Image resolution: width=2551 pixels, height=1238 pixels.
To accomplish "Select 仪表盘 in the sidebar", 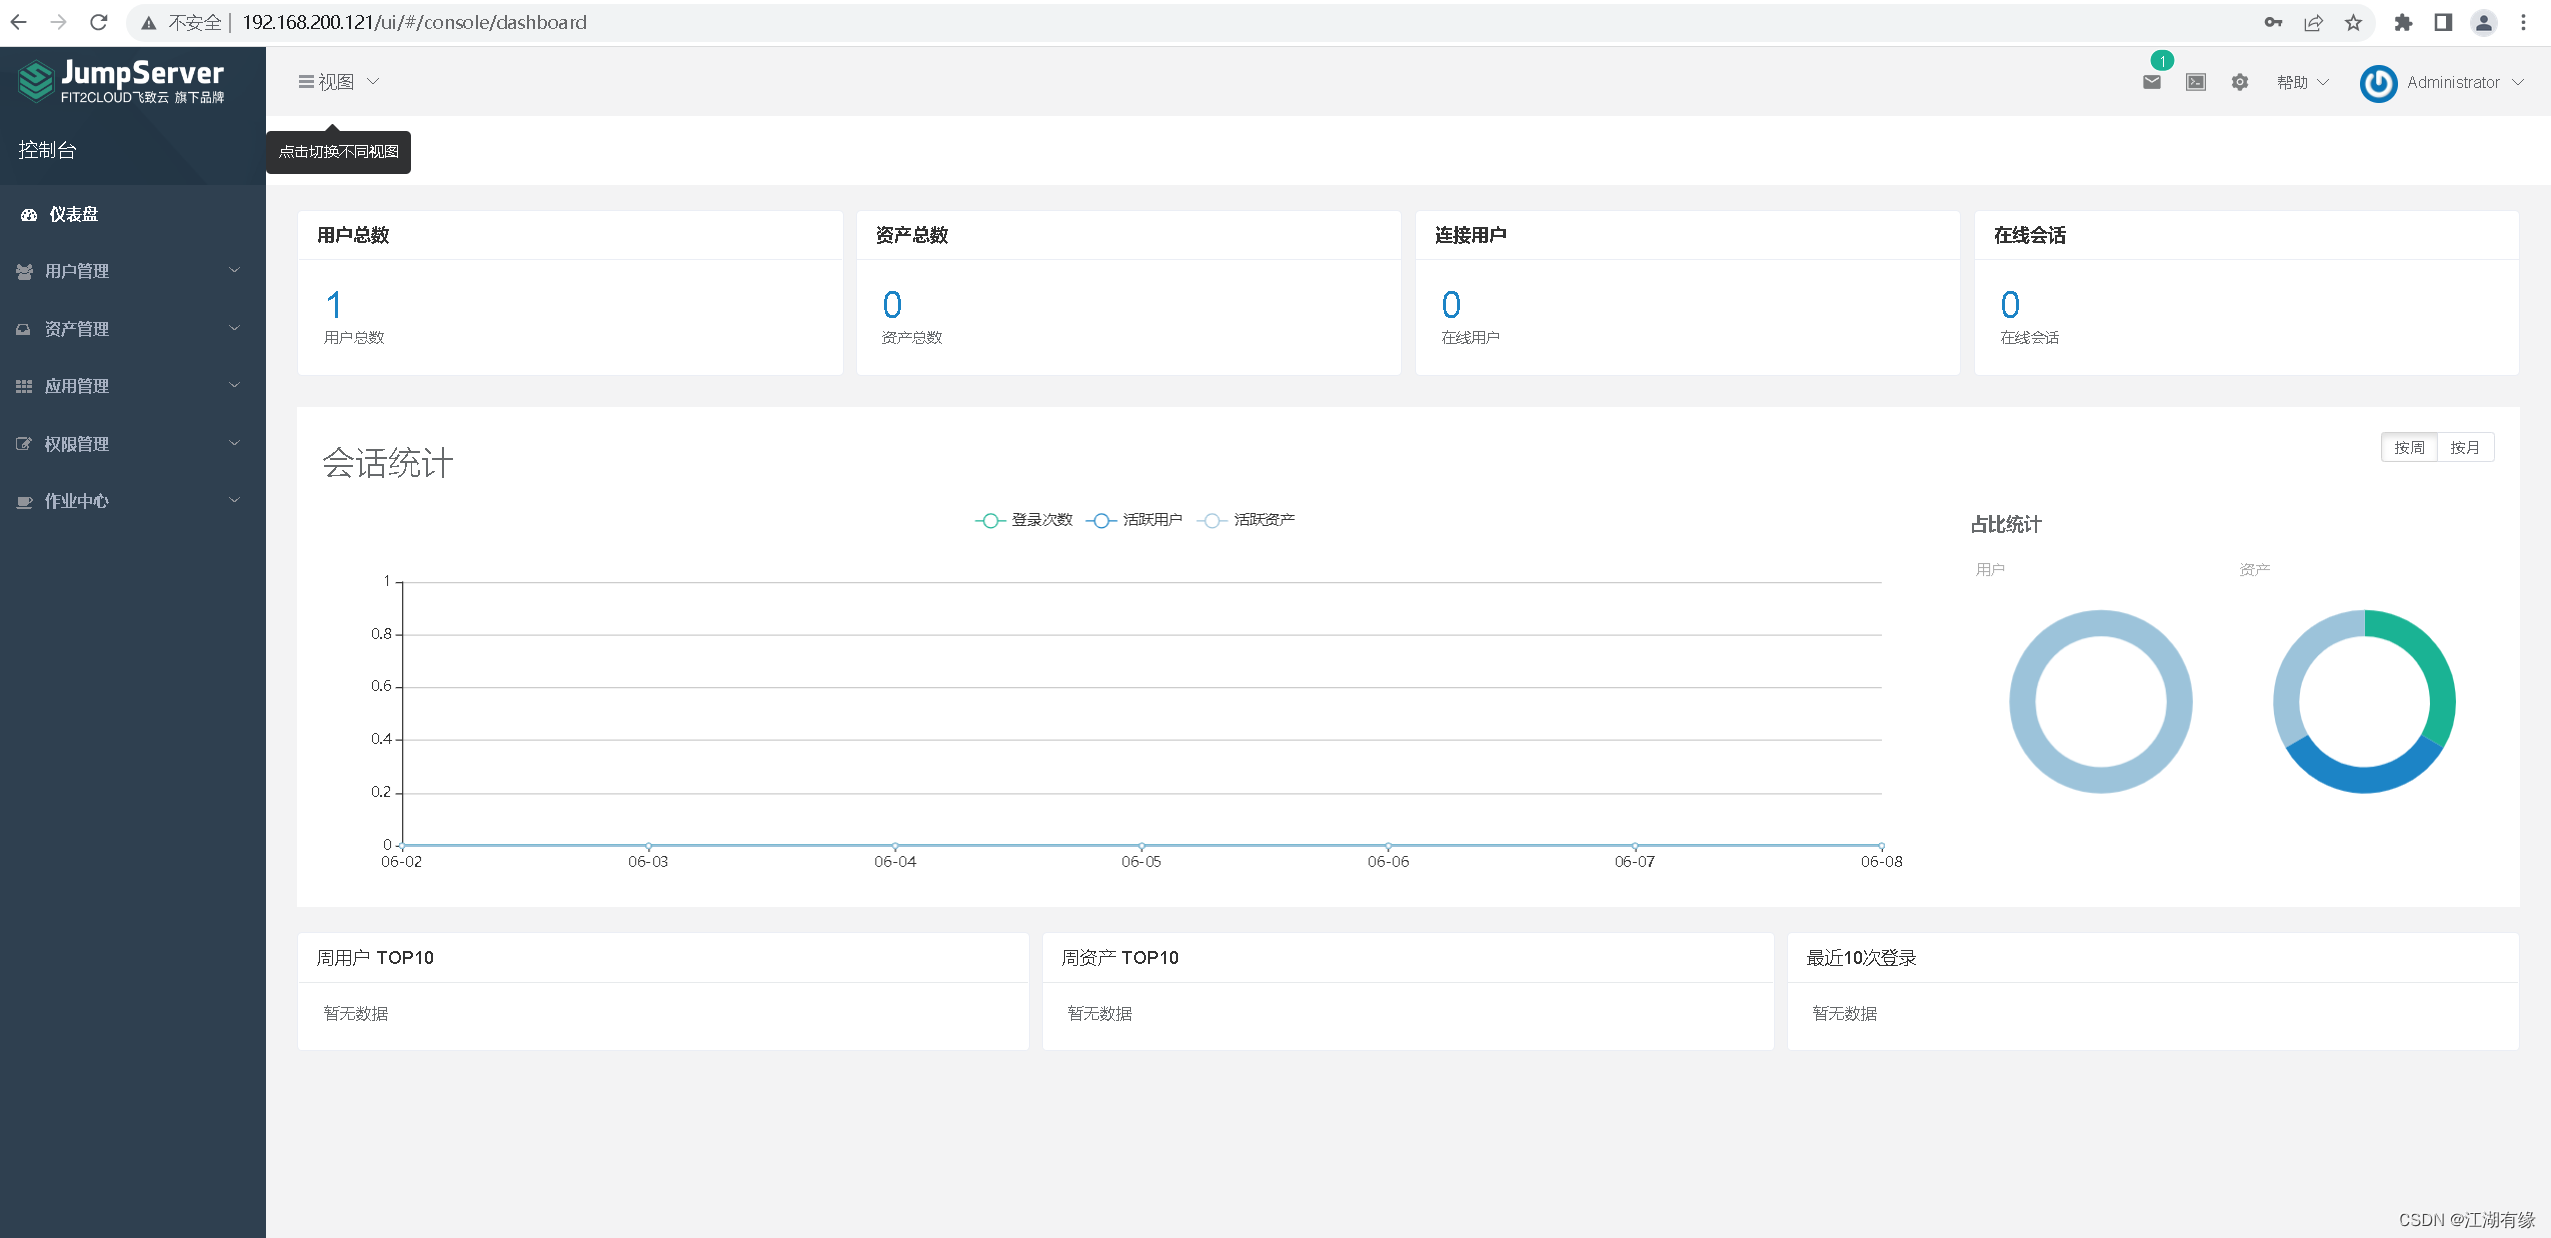I will (74, 214).
